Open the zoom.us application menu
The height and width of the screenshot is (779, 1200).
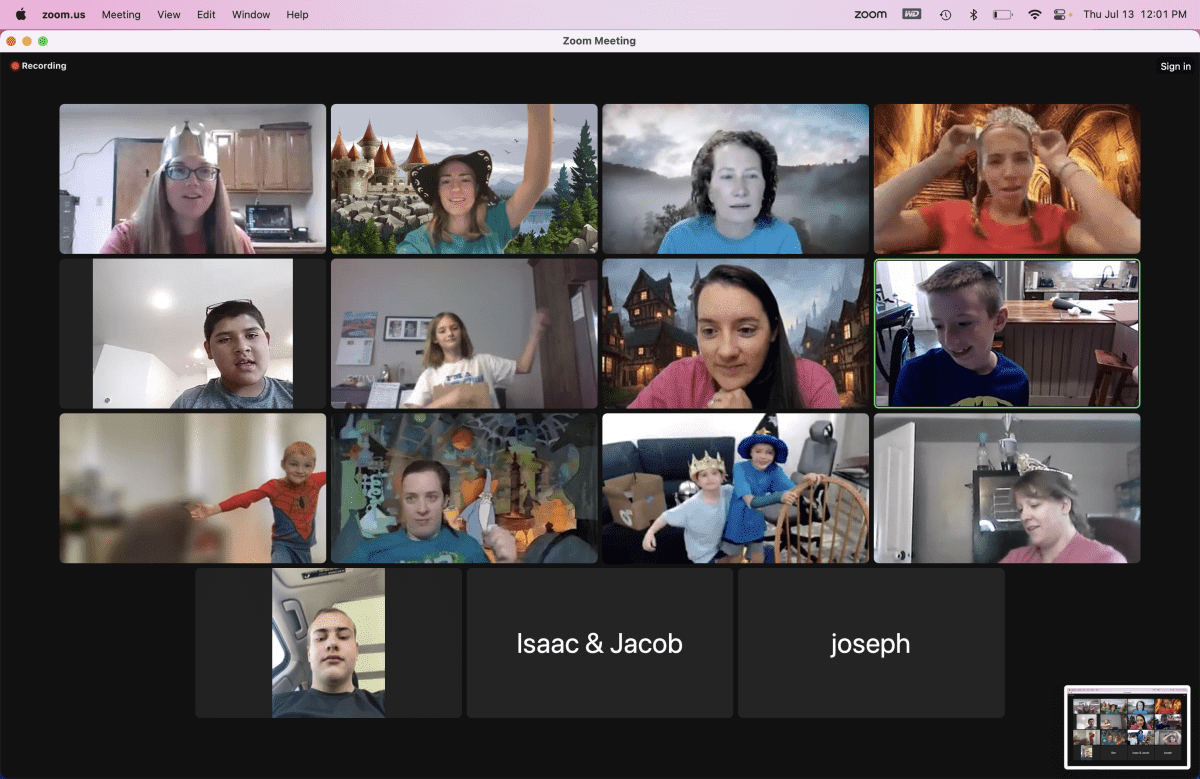point(63,14)
